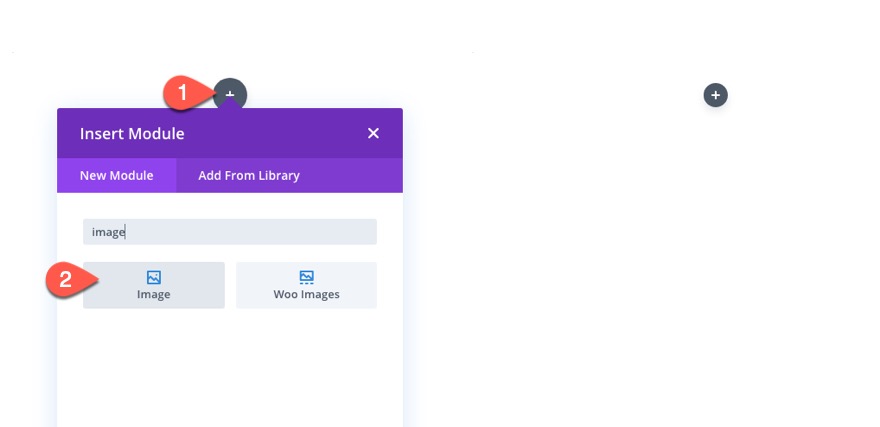Place cursor at end of search text
The width and height of the screenshot is (880, 427).
[x=125, y=232]
